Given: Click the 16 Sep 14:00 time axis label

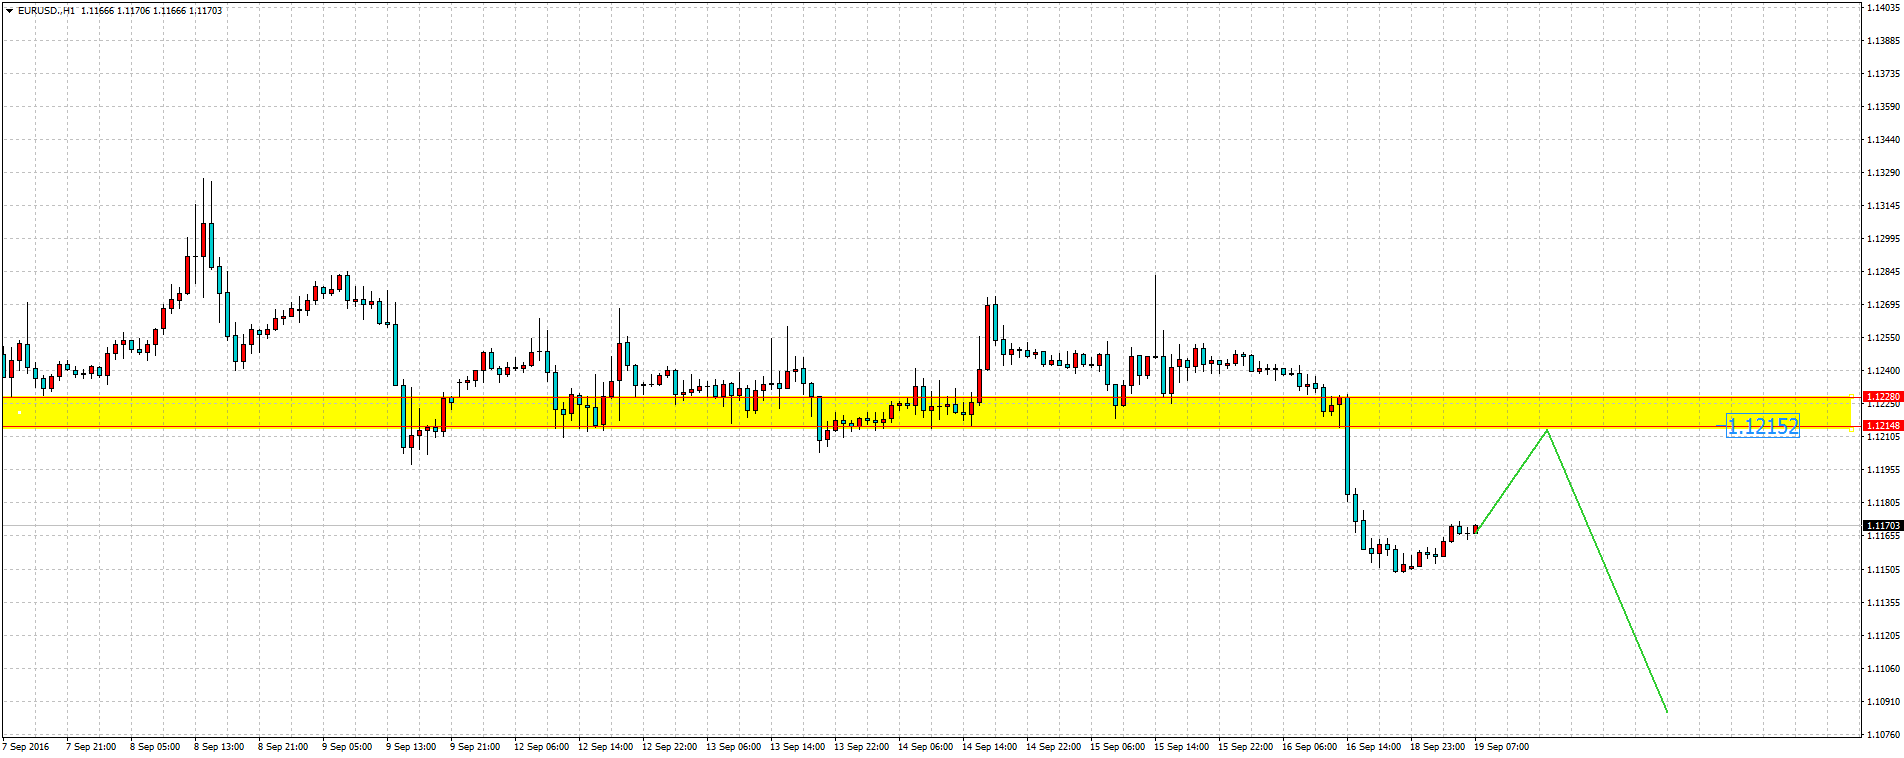Looking at the screenshot, I should point(1373,747).
